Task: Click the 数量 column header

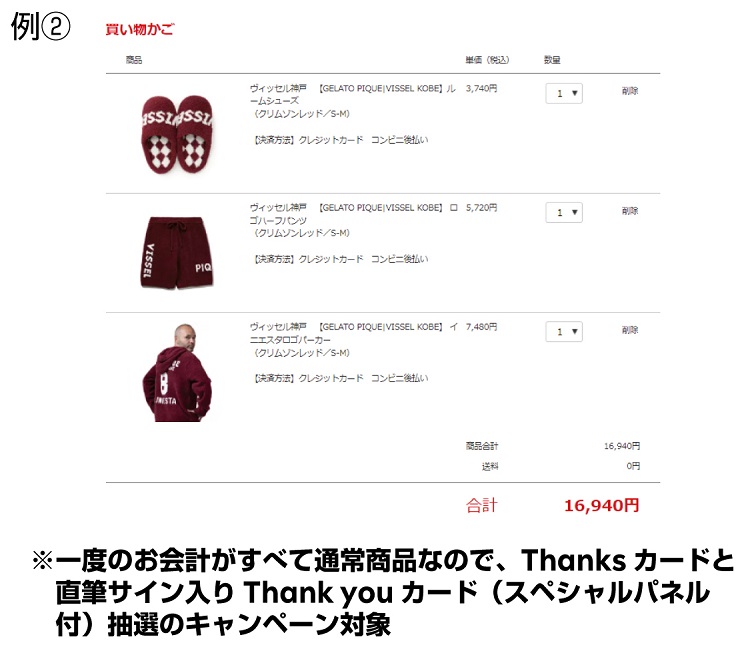Action: (x=552, y=60)
